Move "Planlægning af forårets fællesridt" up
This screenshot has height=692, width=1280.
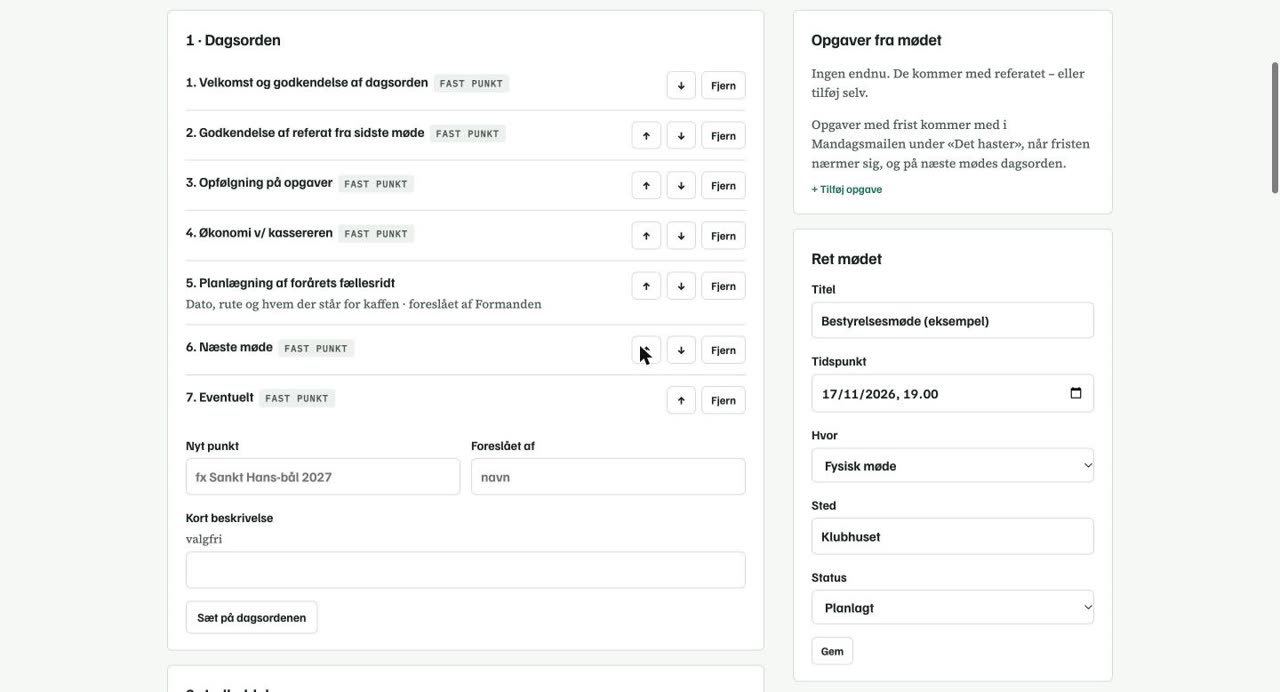pos(646,286)
